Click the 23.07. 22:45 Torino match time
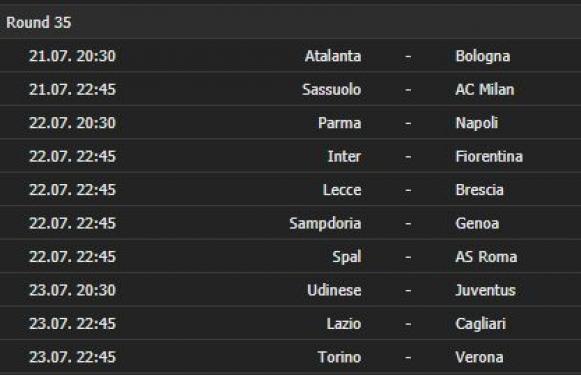The height and width of the screenshot is (375, 581). [72, 357]
